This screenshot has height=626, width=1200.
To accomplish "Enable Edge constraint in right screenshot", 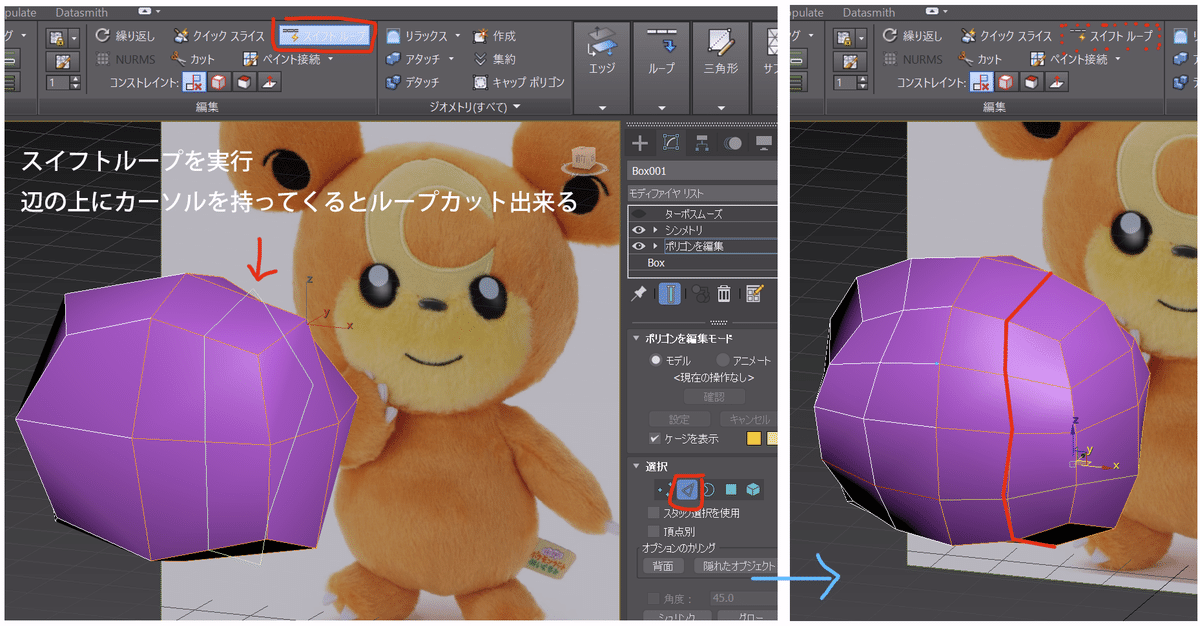I will click(x=1006, y=82).
